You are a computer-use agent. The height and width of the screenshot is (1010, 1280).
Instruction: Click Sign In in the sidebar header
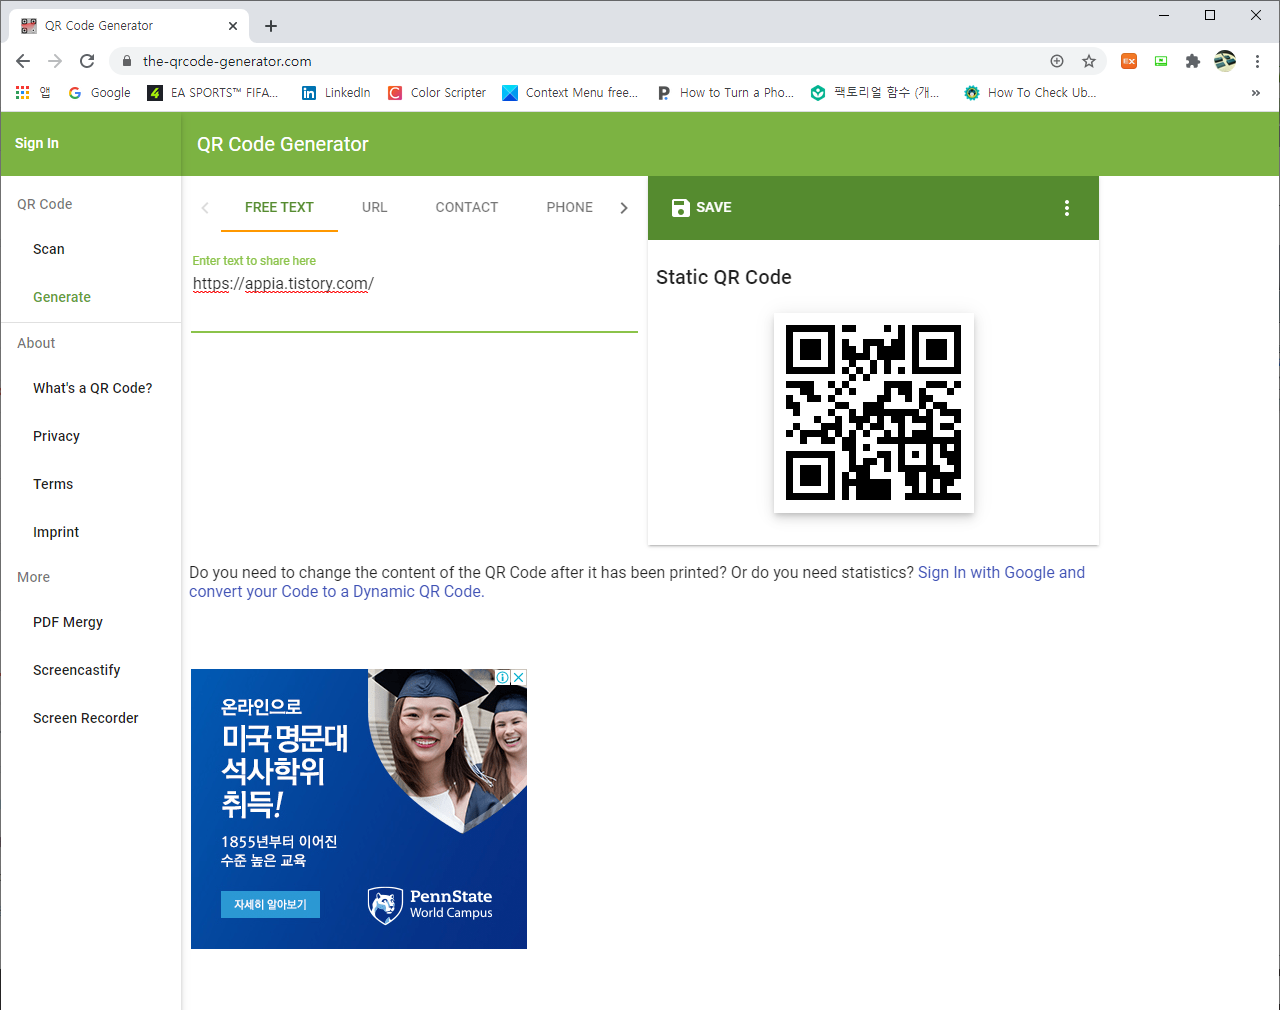(37, 143)
